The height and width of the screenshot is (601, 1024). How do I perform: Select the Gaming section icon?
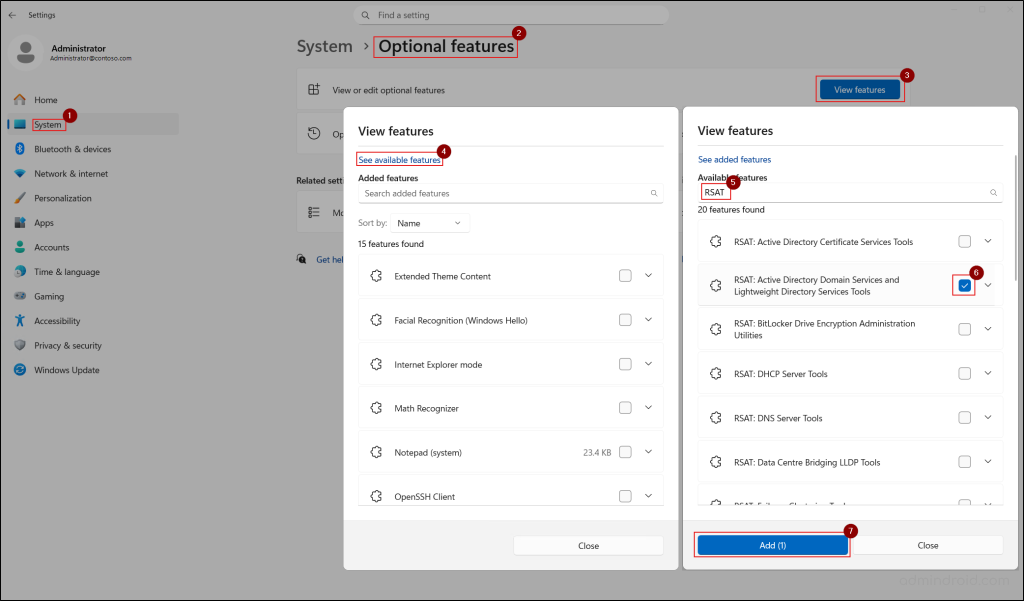tap(20, 296)
